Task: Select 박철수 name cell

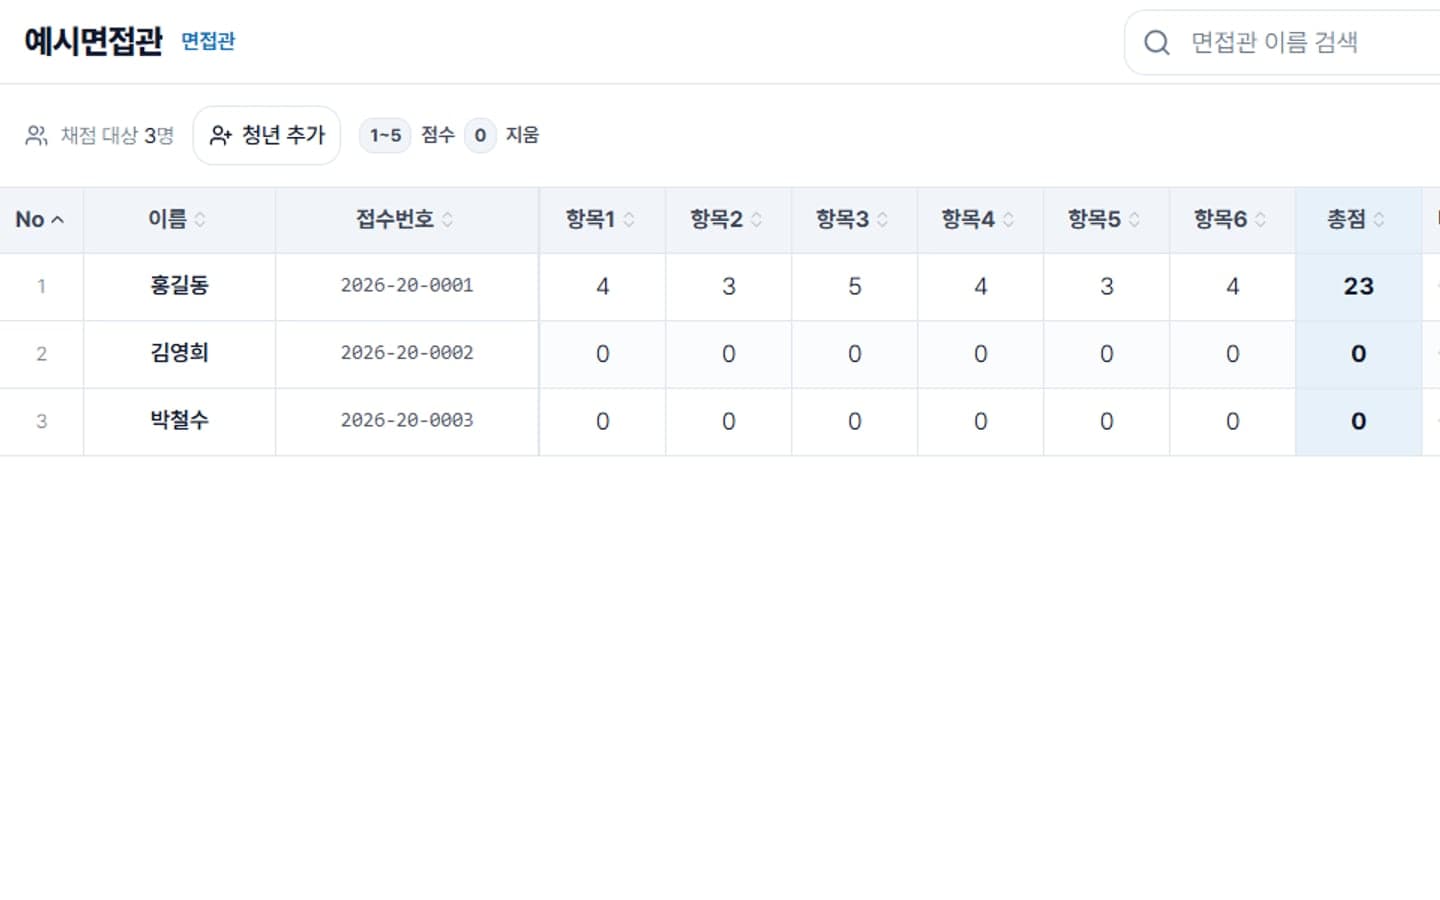Action: coord(180,421)
